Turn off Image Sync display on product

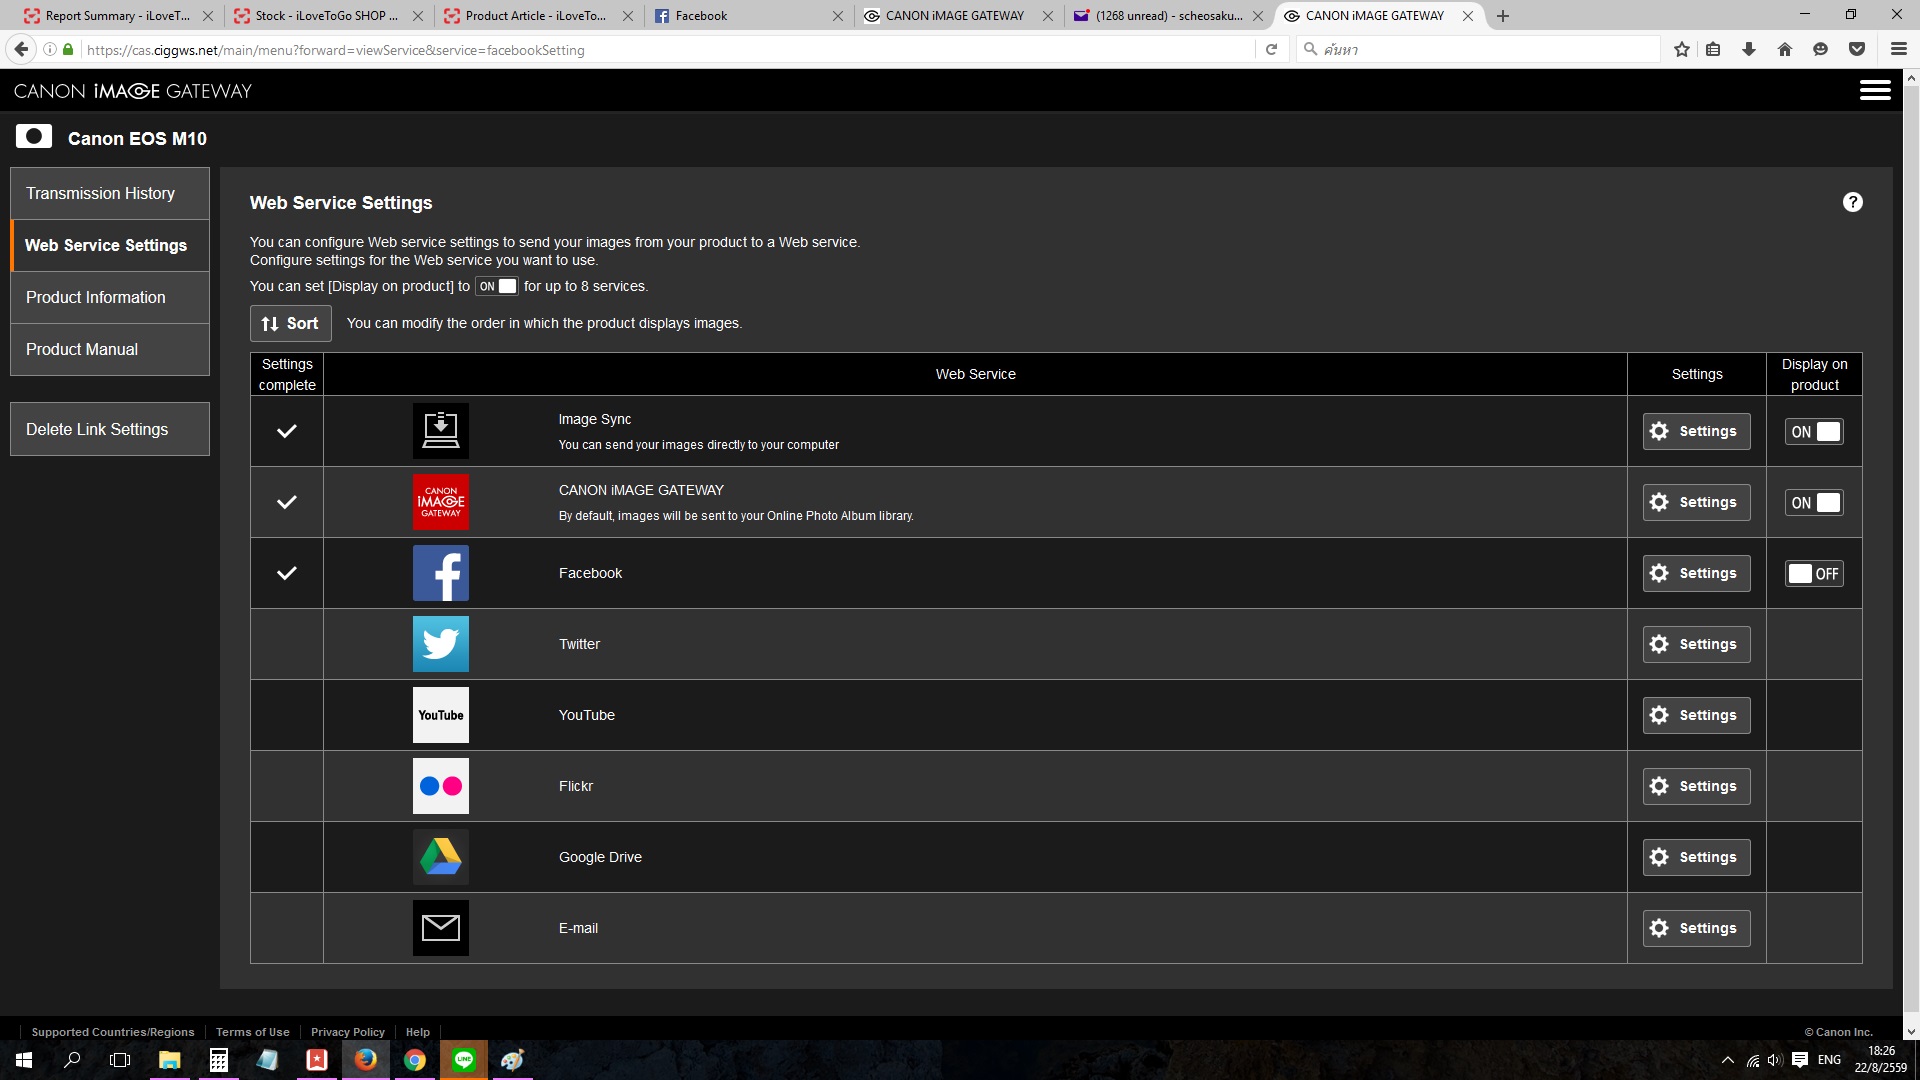pos(1814,431)
